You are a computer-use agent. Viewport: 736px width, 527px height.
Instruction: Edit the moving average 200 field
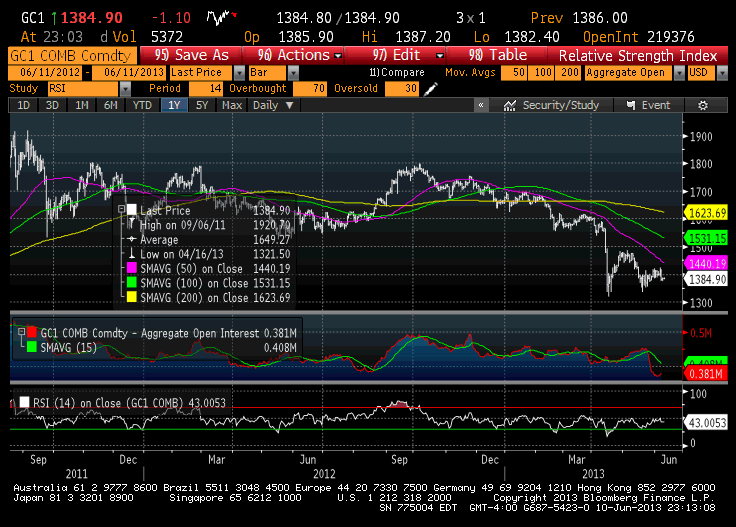568,73
